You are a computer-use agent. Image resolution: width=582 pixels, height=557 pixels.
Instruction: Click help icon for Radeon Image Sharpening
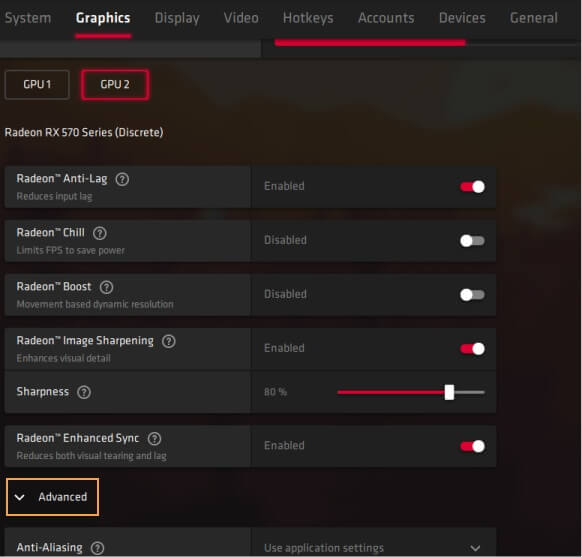coord(169,341)
